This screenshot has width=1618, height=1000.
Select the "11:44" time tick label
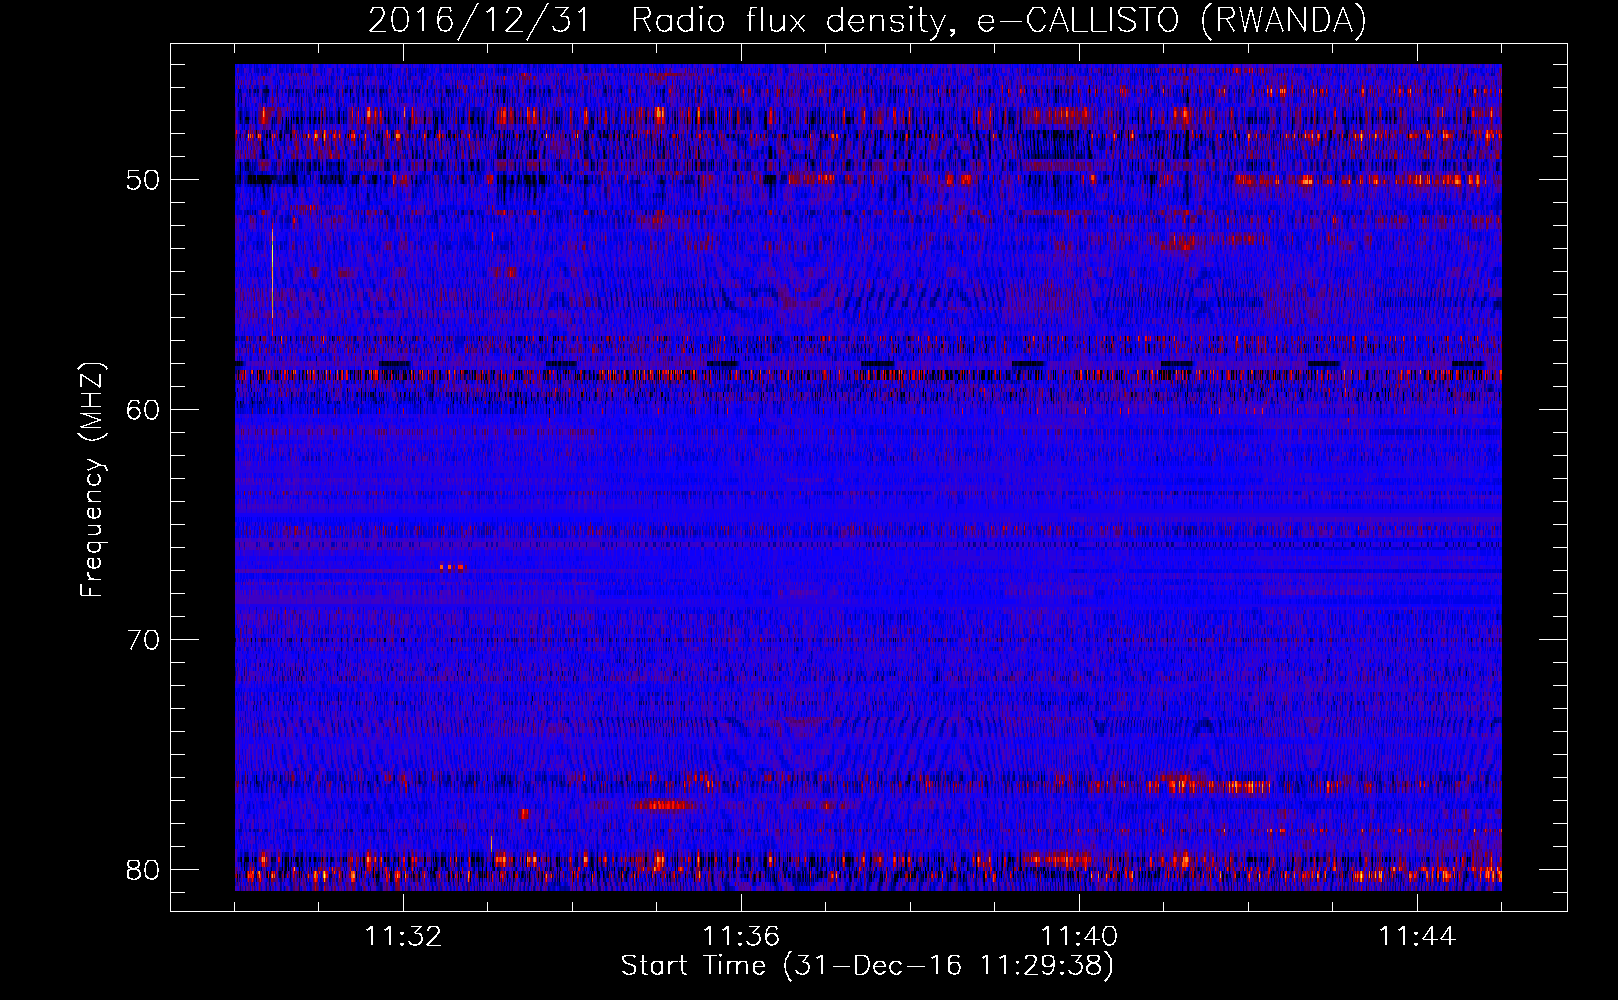pos(1417,937)
